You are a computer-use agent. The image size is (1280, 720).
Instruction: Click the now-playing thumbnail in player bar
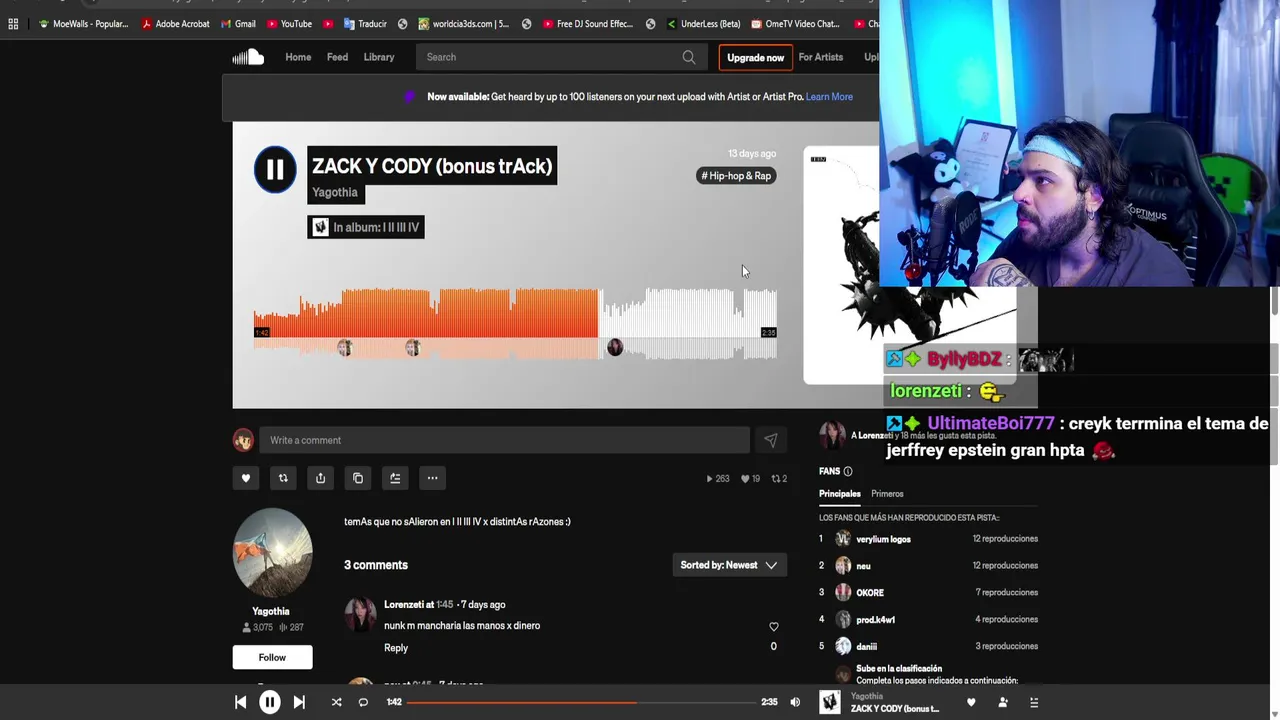tap(830, 702)
